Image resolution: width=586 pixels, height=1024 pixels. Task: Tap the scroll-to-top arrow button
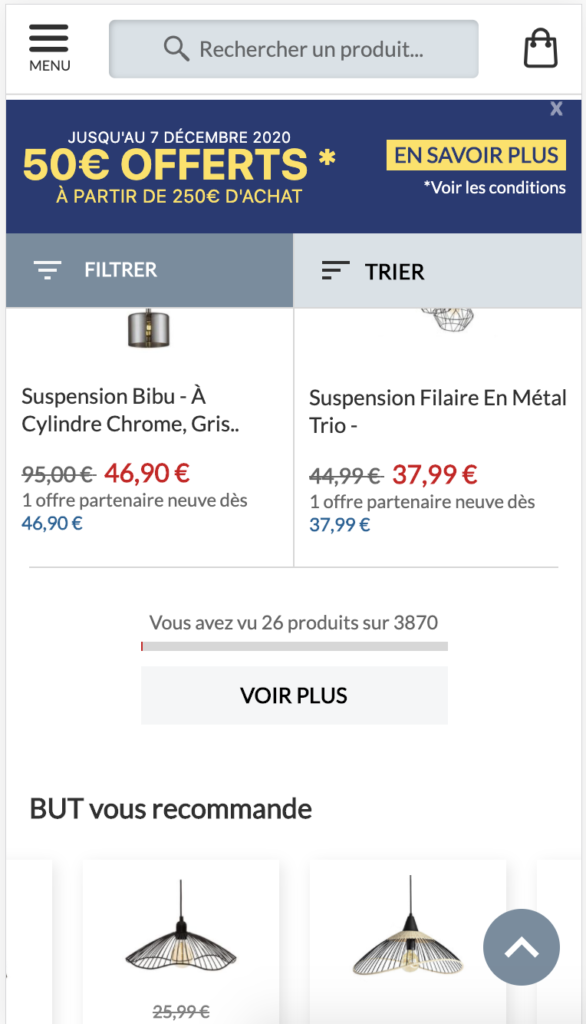[521, 947]
